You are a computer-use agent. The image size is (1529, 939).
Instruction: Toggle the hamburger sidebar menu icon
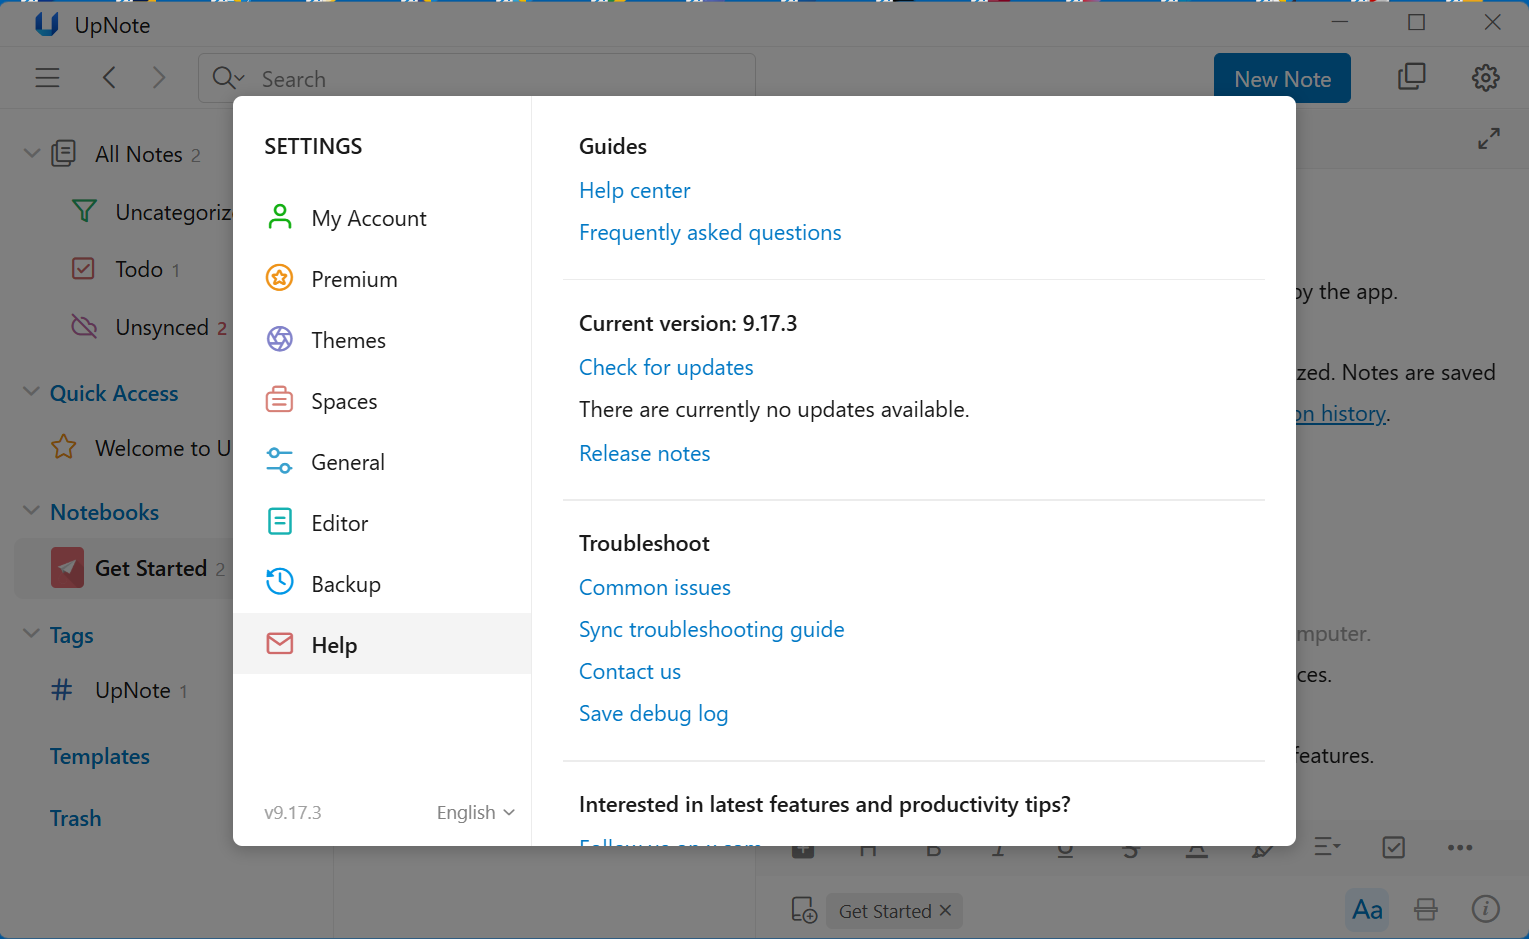(47, 78)
